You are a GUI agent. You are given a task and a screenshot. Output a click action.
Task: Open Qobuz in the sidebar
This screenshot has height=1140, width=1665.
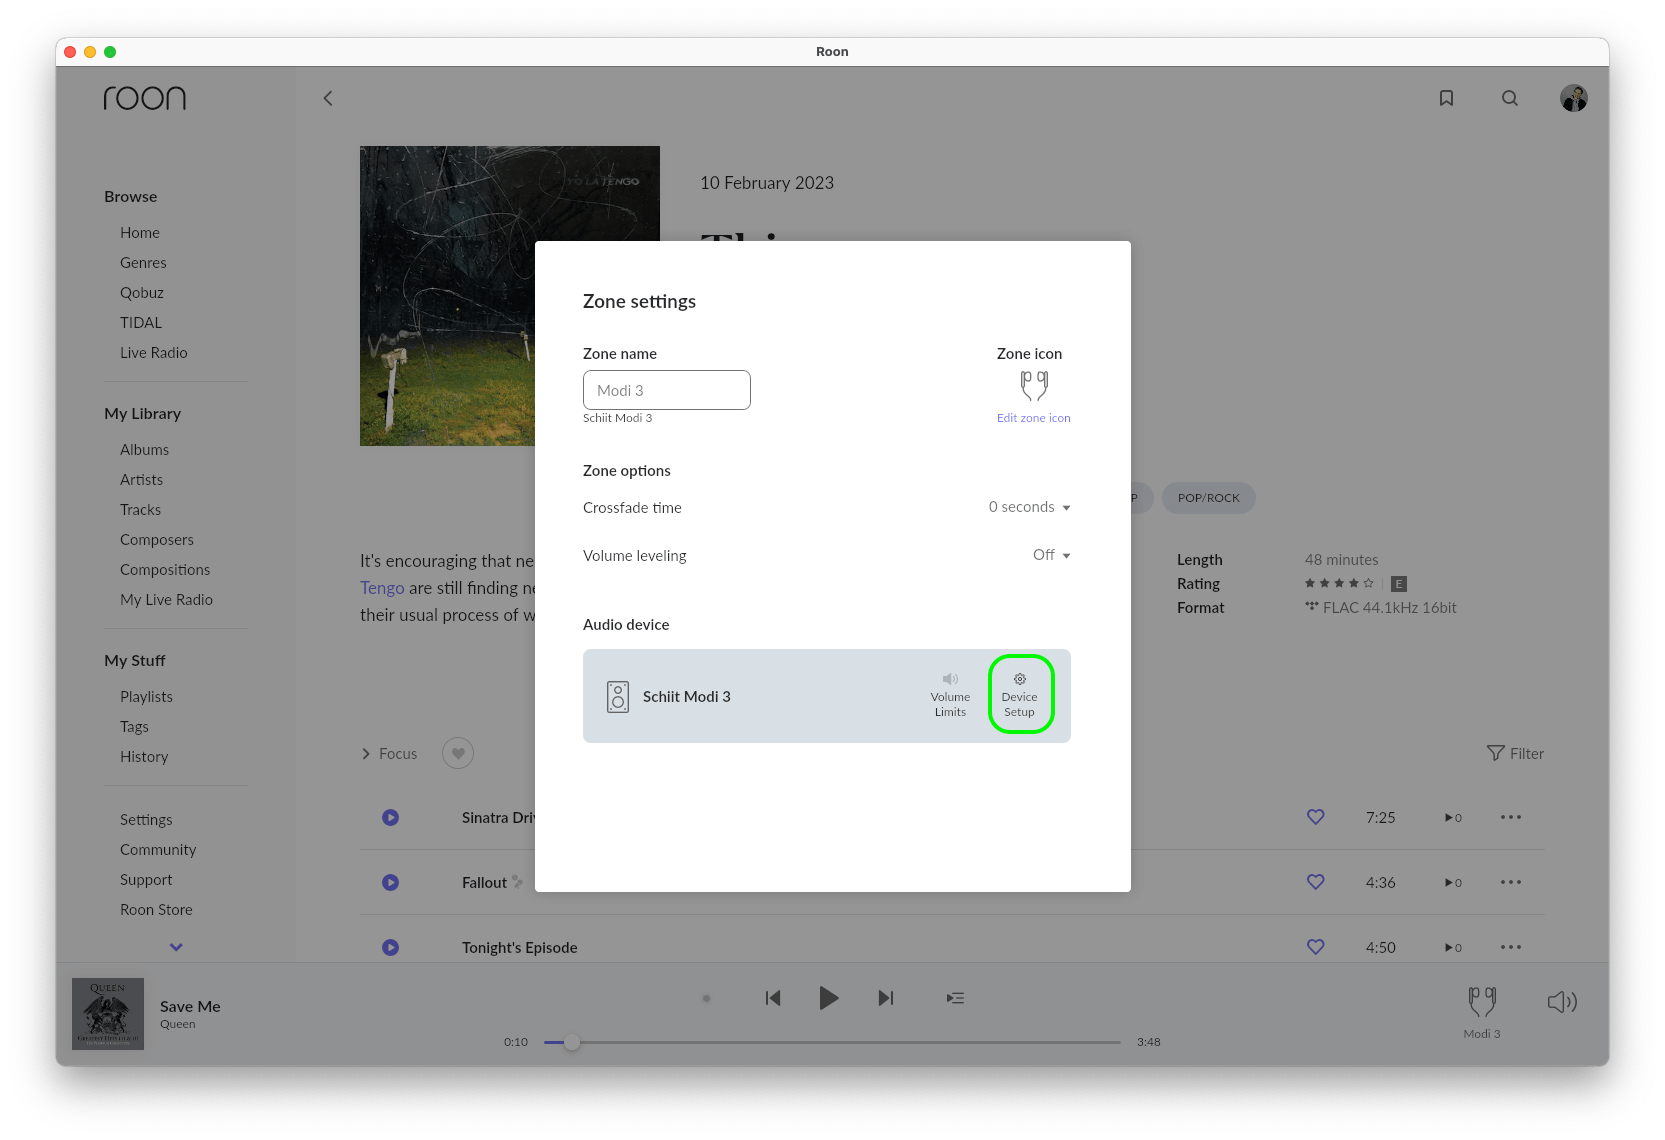pyautogui.click(x=142, y=293)
